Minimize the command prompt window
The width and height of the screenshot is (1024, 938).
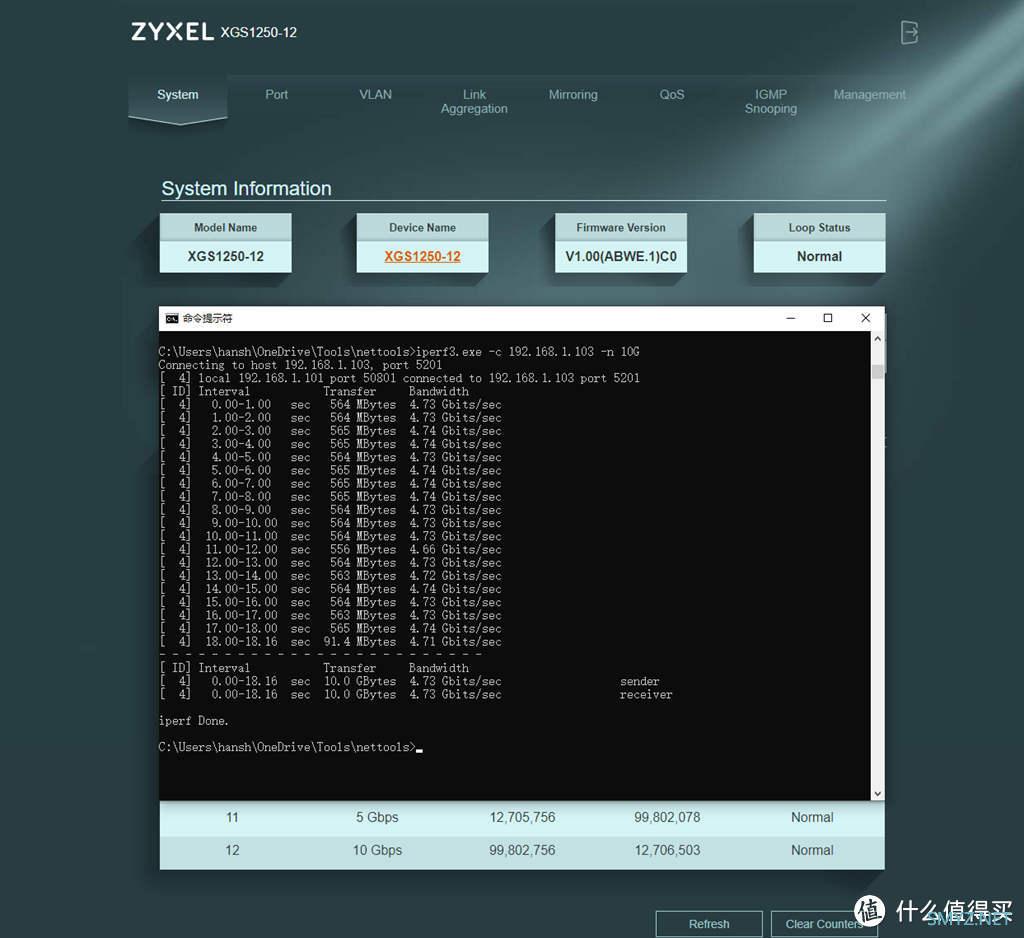click(791, 318)
